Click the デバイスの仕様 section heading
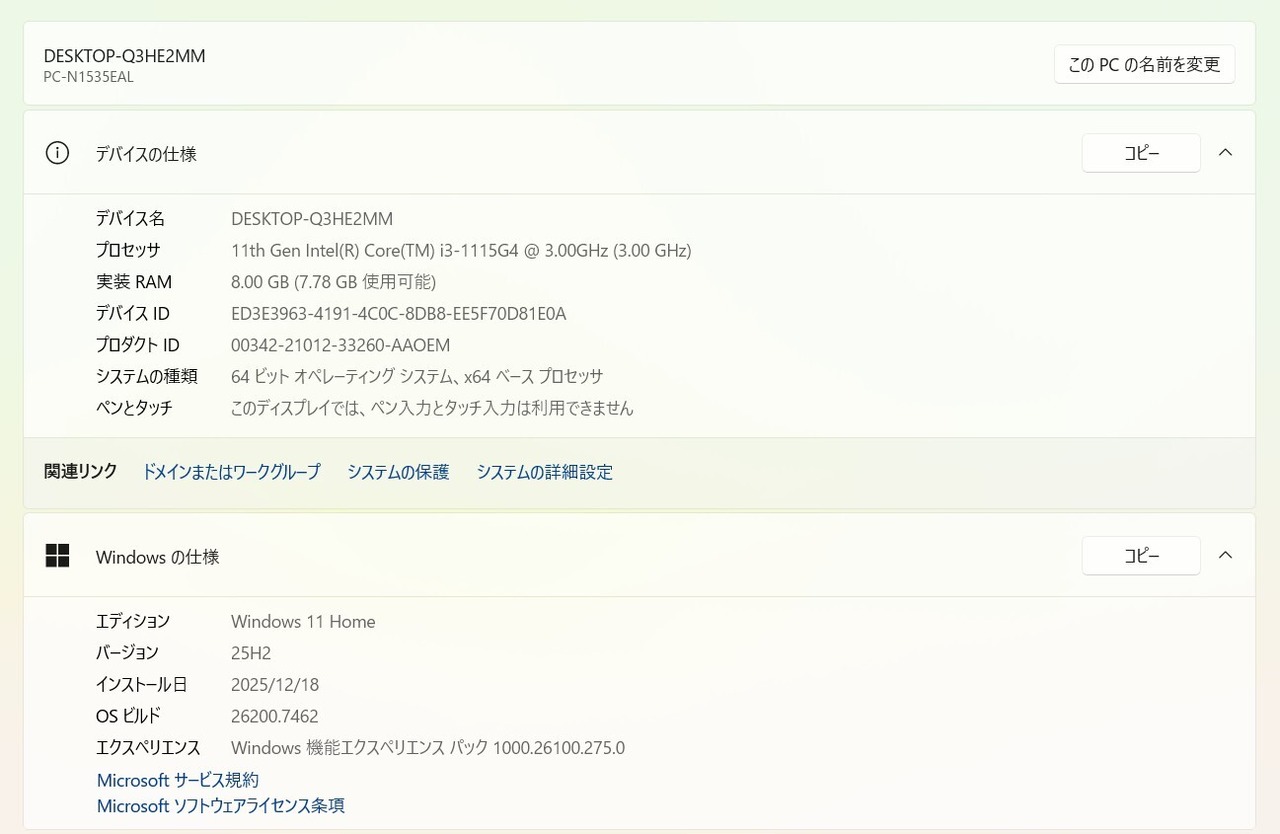Screen dimensions: 1280x834 (x=146, y=154)
